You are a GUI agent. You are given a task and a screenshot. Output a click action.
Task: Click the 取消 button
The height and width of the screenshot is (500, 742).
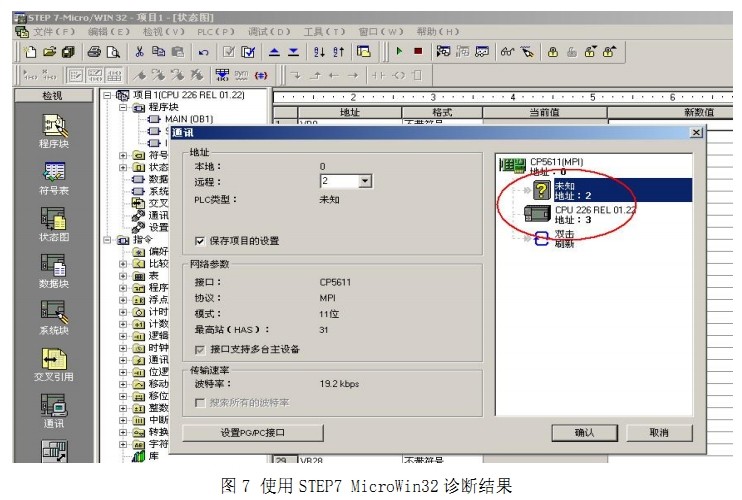[659, 433]
